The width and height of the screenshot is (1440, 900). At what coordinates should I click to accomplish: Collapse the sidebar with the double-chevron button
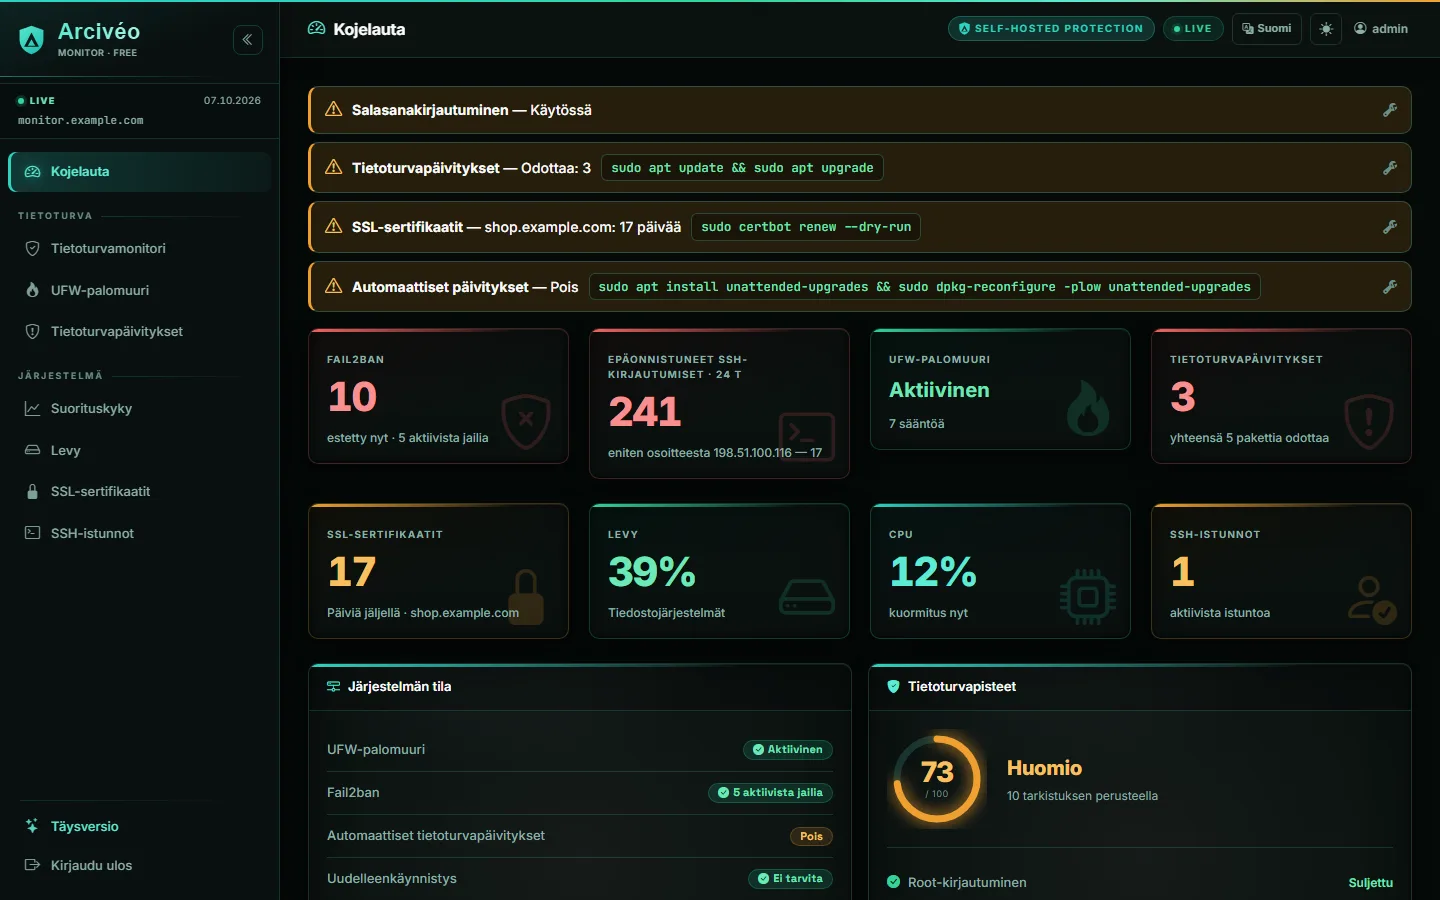248,40
